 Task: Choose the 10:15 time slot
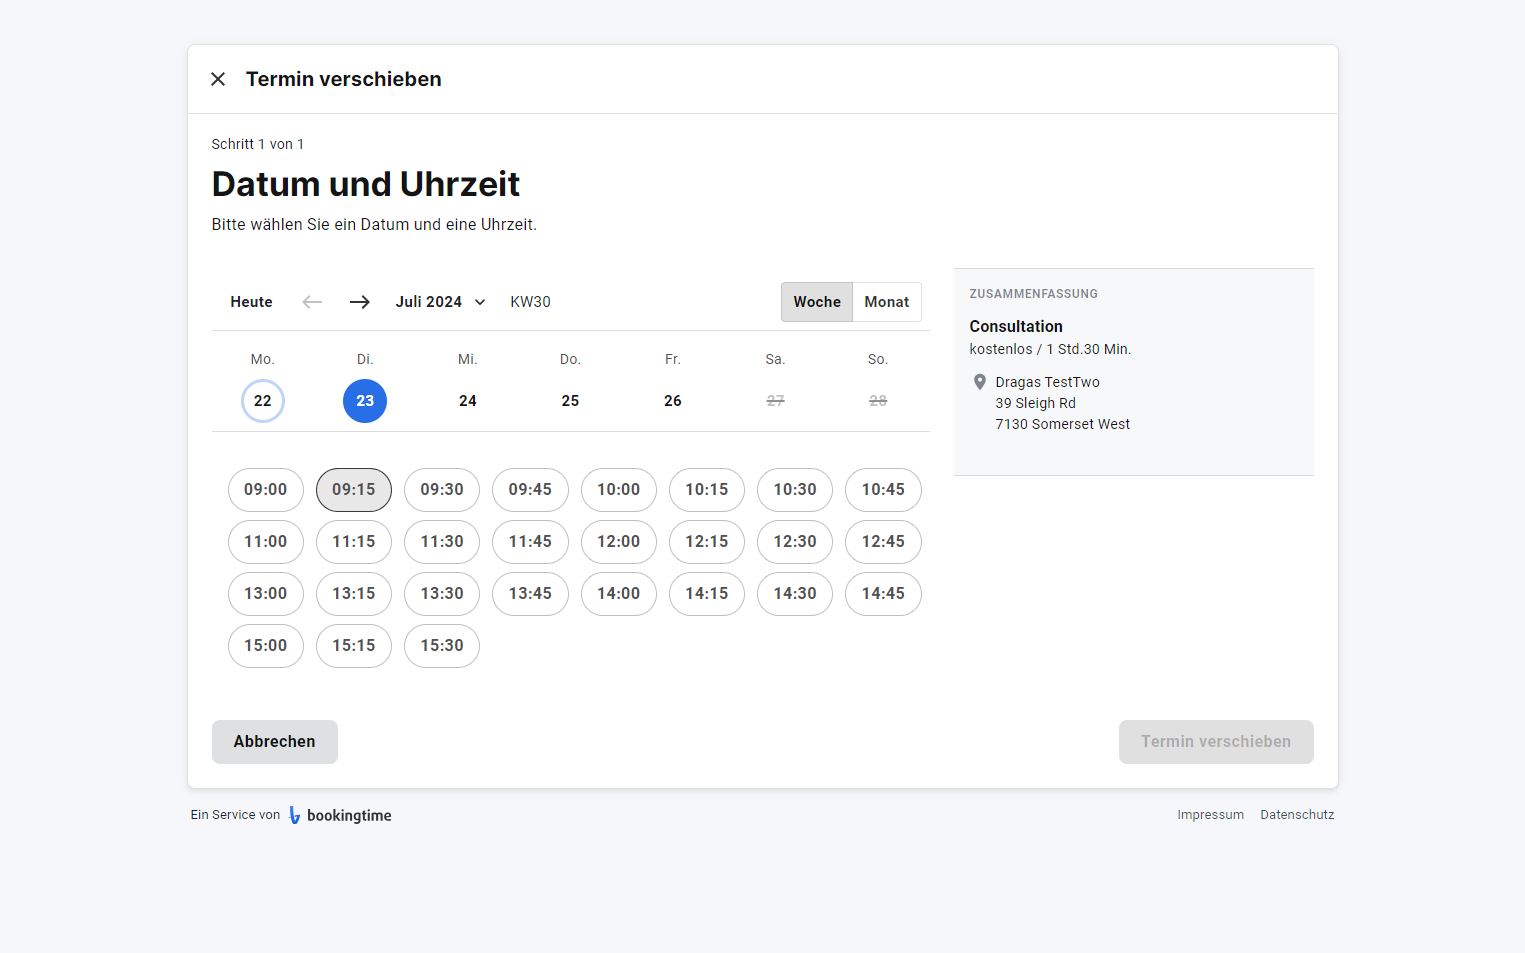707,490
